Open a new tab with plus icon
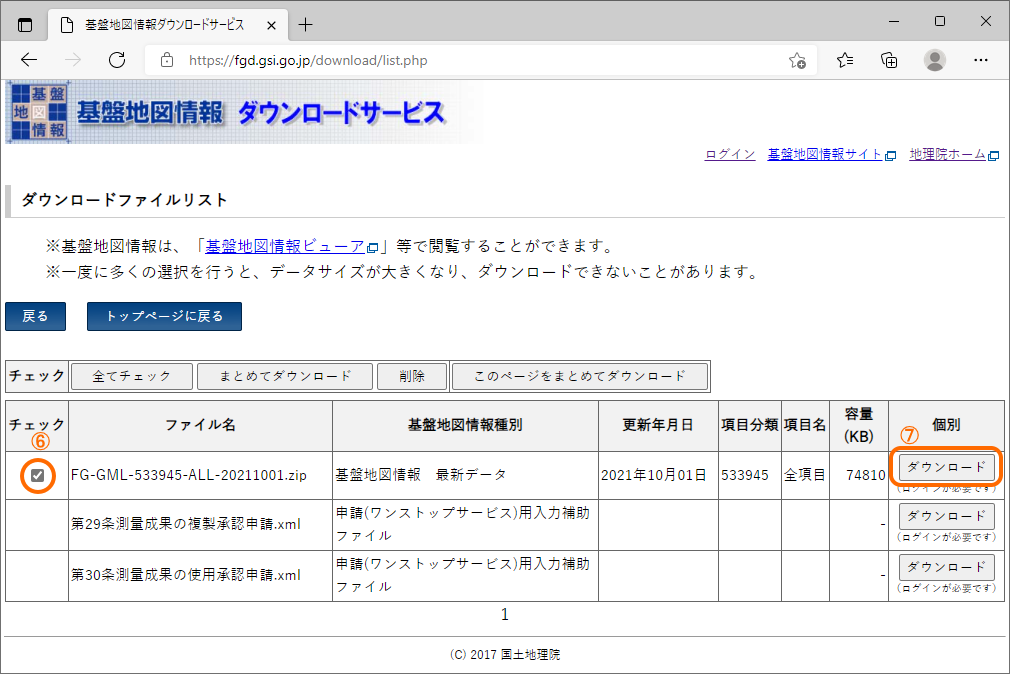The width and height of the screenshot is (1010, 674). click(305, 24)
